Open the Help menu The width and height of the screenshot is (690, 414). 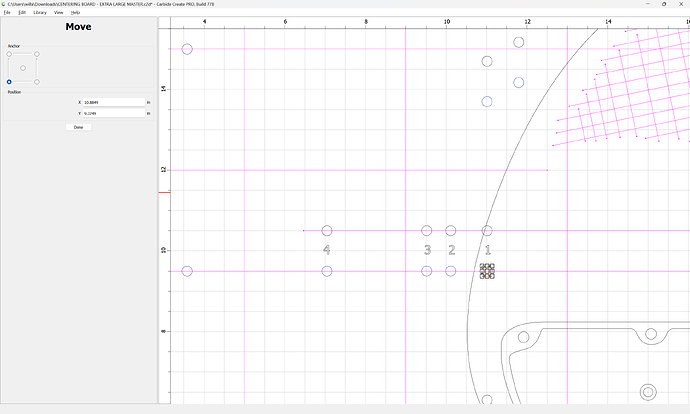tap(75, 12)
